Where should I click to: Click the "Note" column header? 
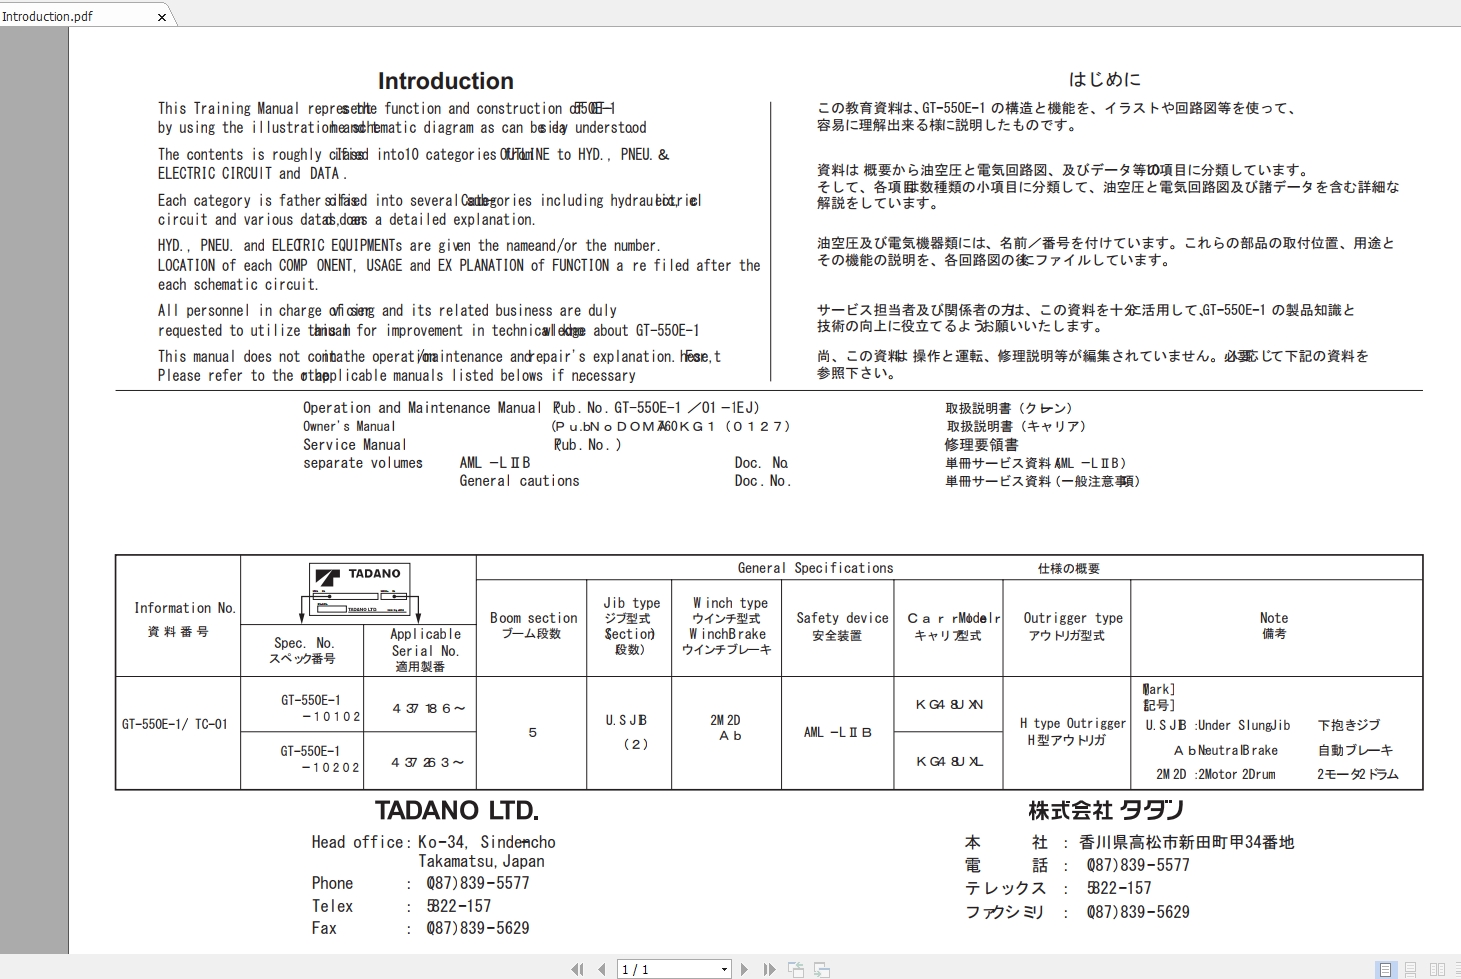[x=1274, y=618]
